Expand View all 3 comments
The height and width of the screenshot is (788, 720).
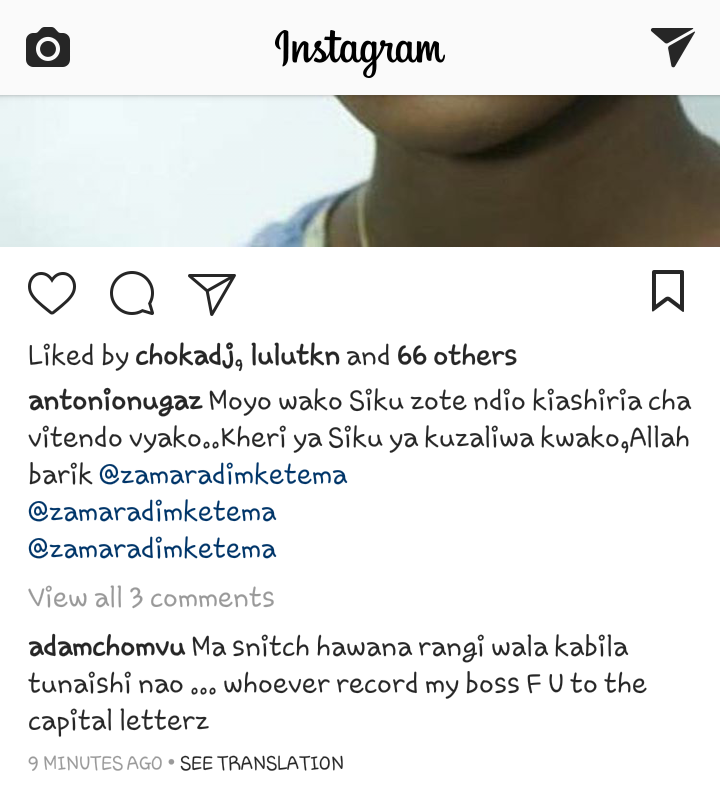click(151, 598)
